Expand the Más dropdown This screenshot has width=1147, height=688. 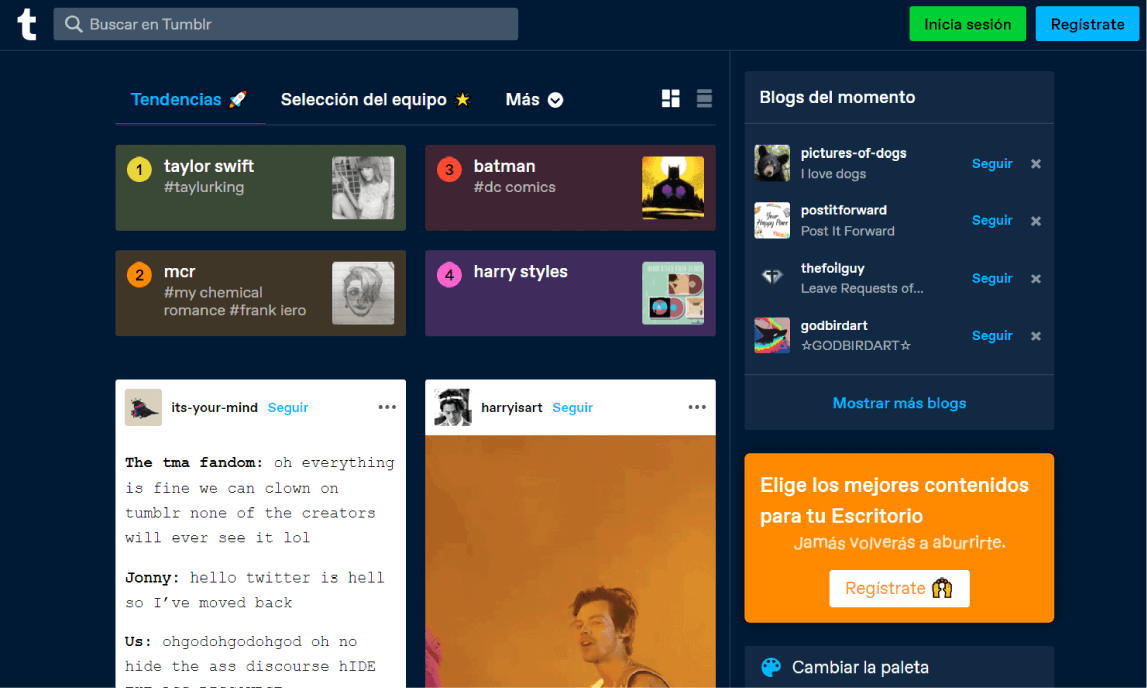click(534, 99)
